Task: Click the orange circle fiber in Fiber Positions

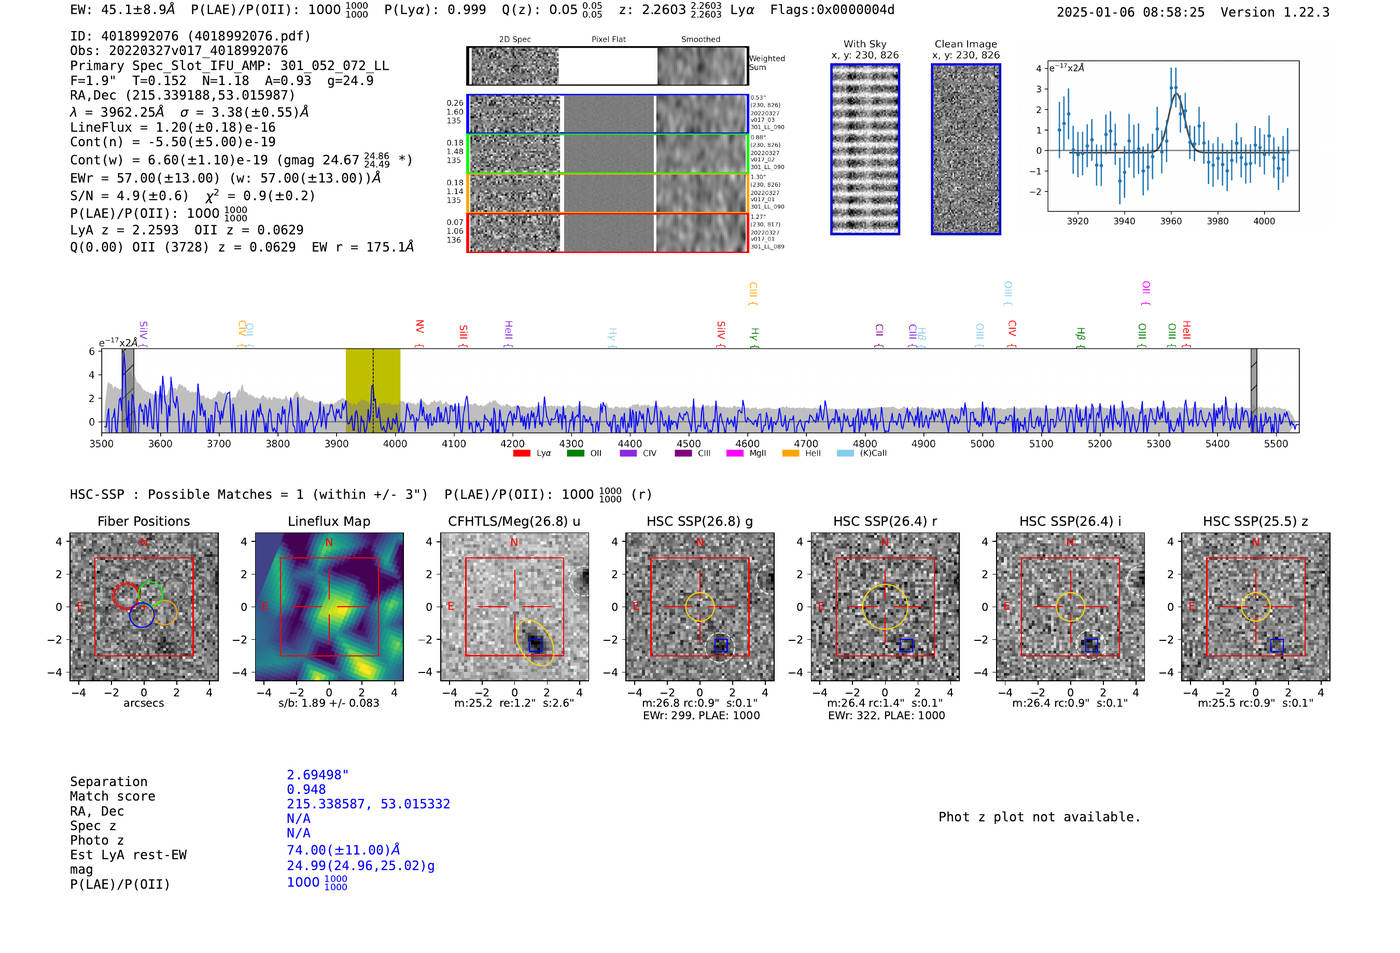Action: click(165, 613)
